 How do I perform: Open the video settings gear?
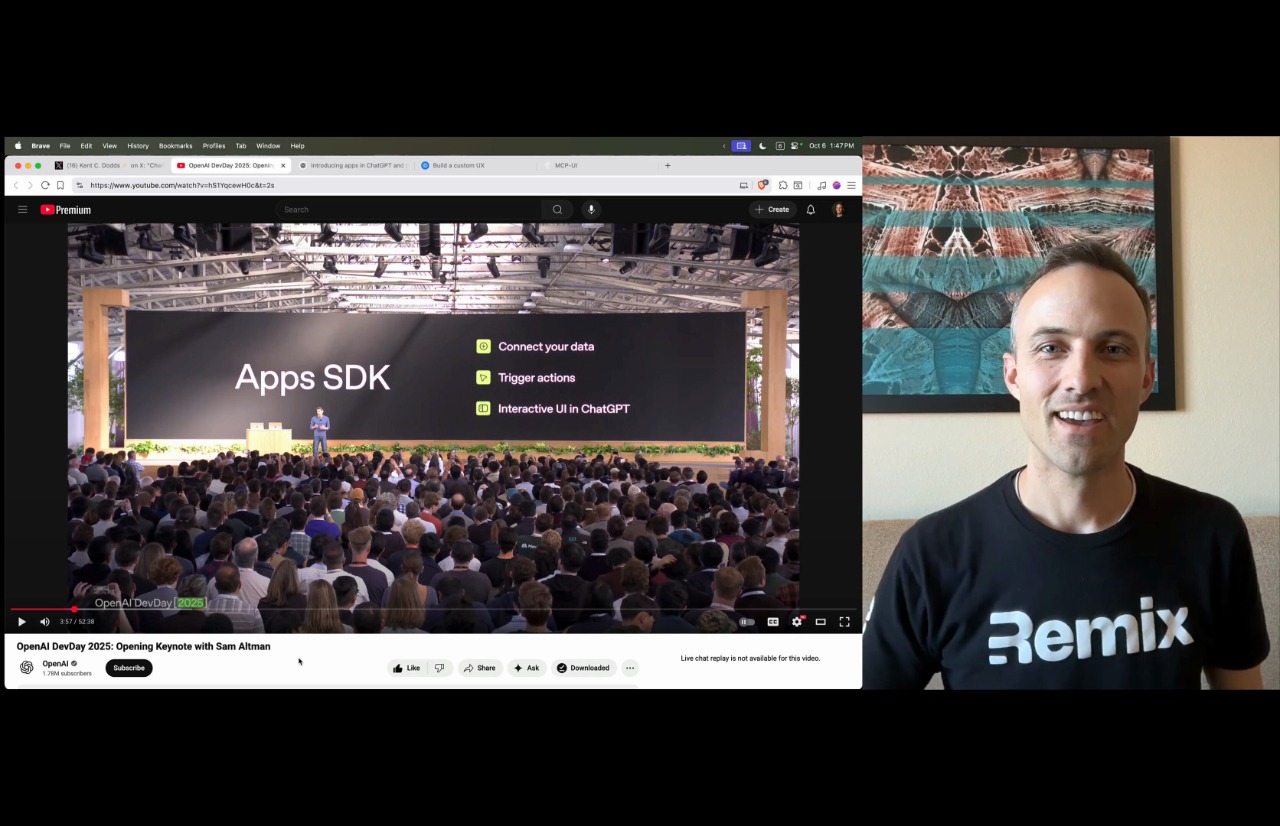pyautogui.click(x=797, y=622)
